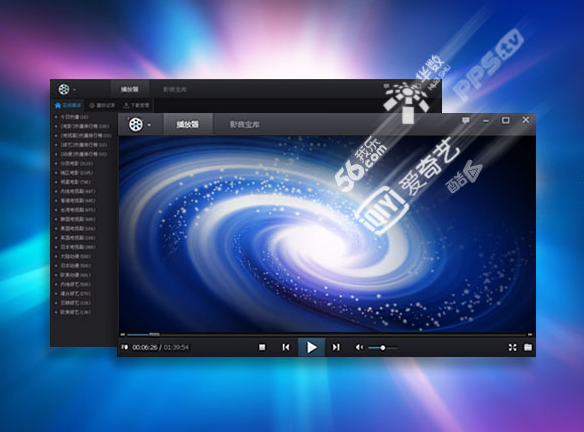Click the small icon left of elapsed time
The width and height of the screenshot is (584, 432).
click(x=125, y=347)
